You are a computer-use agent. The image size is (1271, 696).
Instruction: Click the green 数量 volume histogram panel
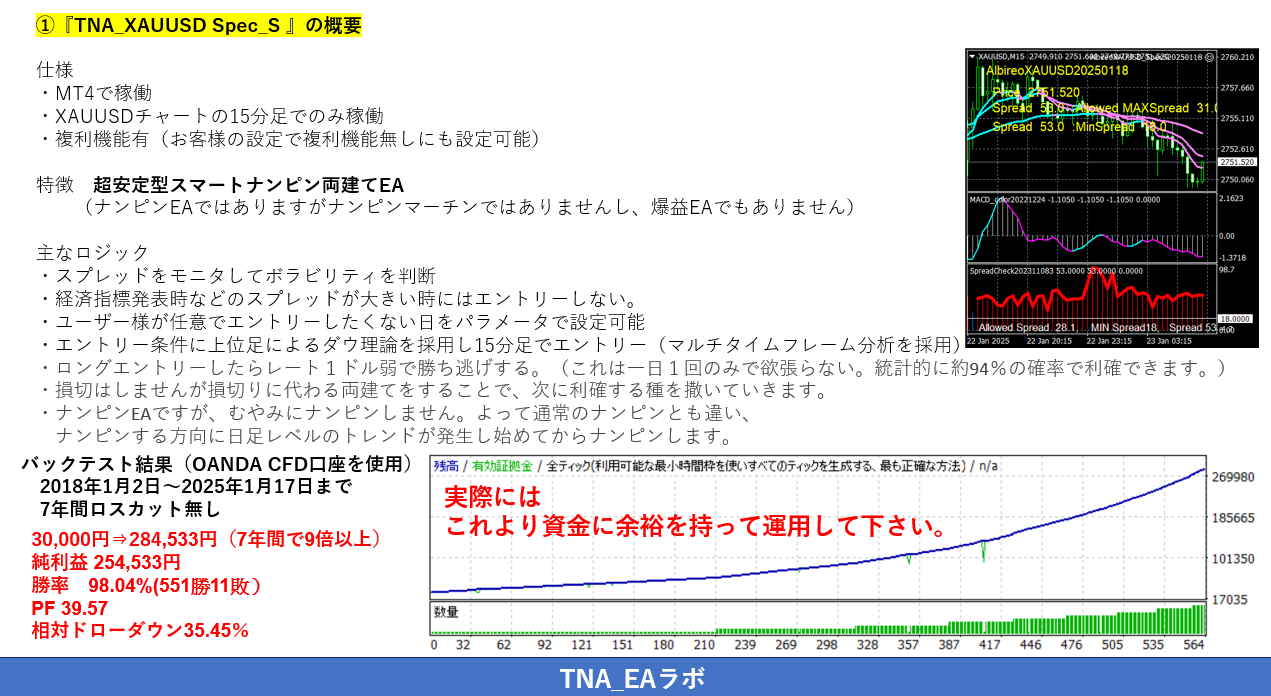[x=820, y=620]
